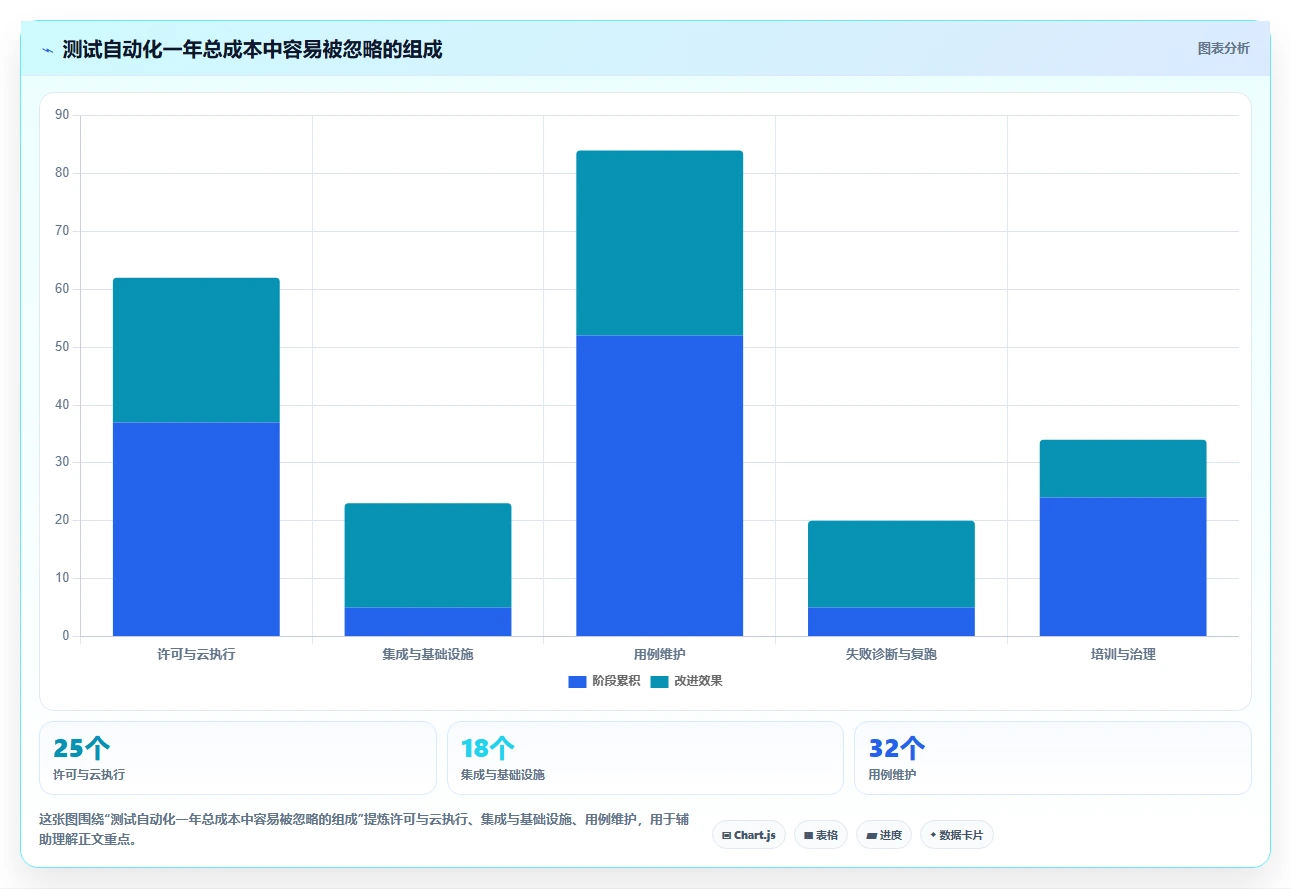Screen dimensions: 1291x889
Task: Click the 32个 value text
Action: point(897,748)
